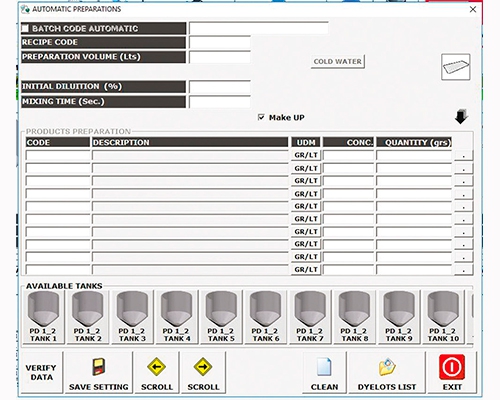Click the right arrow SCROLL icon

point(203,367)
